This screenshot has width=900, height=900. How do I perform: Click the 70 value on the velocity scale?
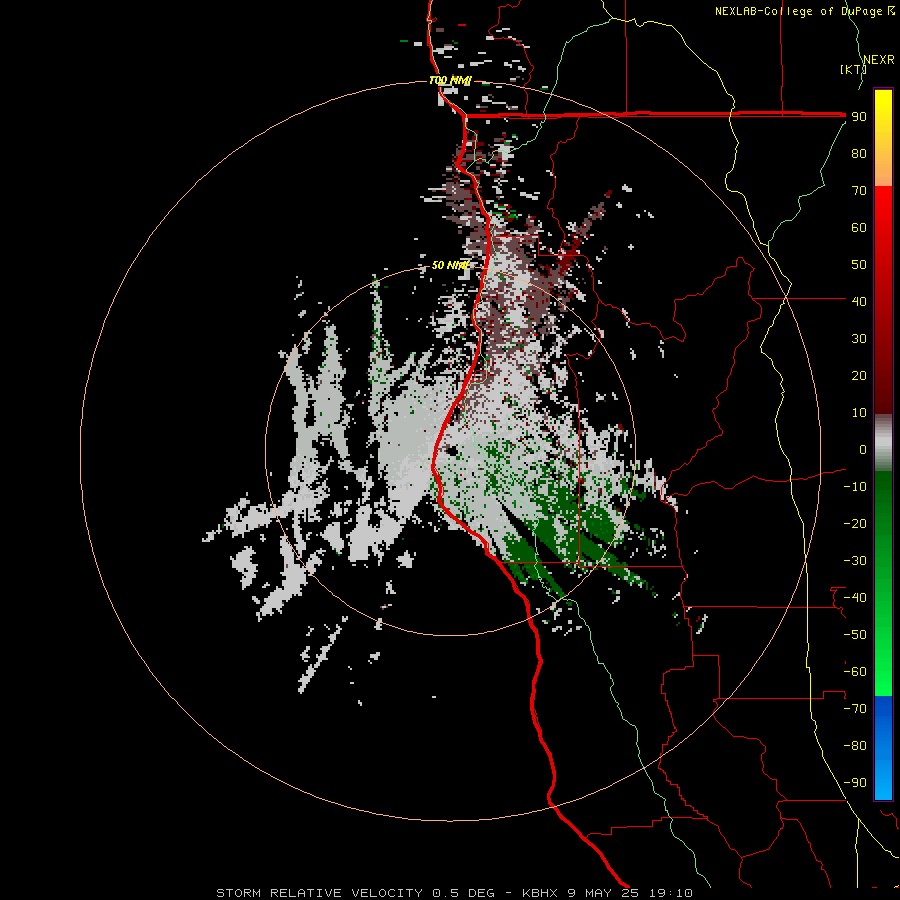(859, 191)
